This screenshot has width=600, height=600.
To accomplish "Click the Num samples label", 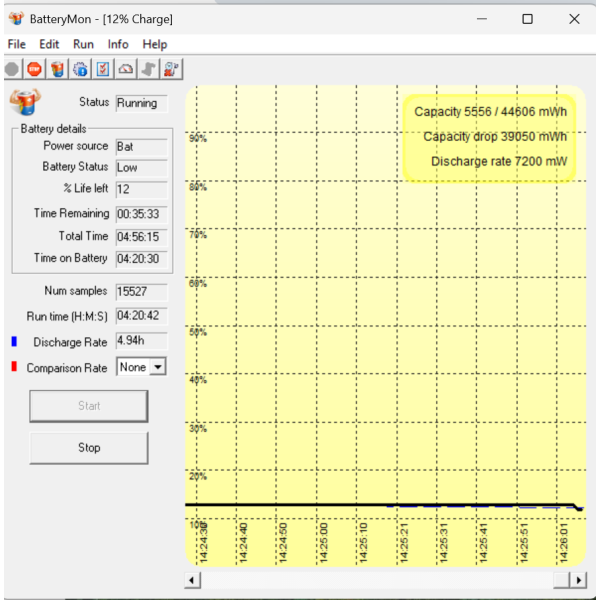I will click(x=76, y=291).
